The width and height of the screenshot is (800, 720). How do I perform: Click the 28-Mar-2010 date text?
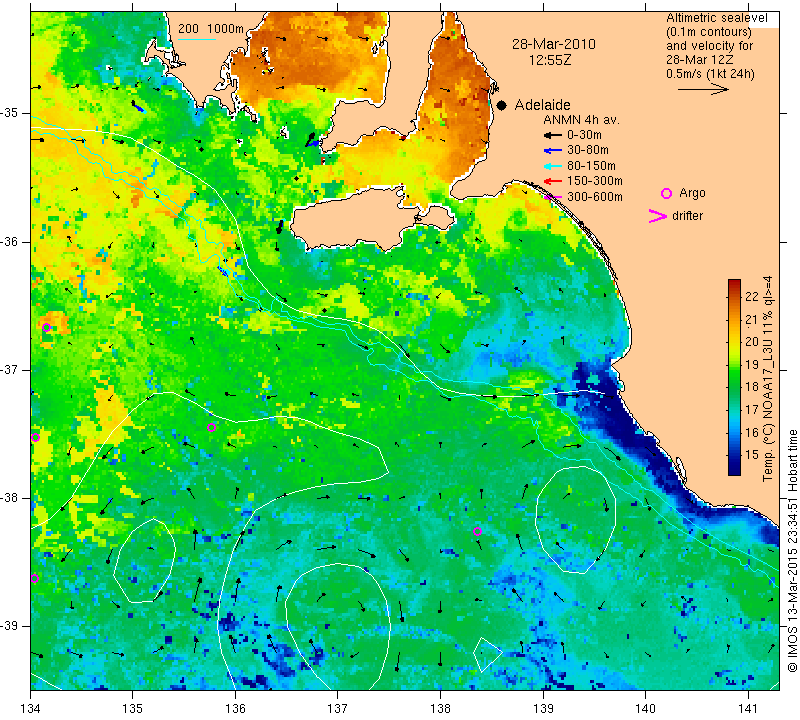(x=554, y=44)
